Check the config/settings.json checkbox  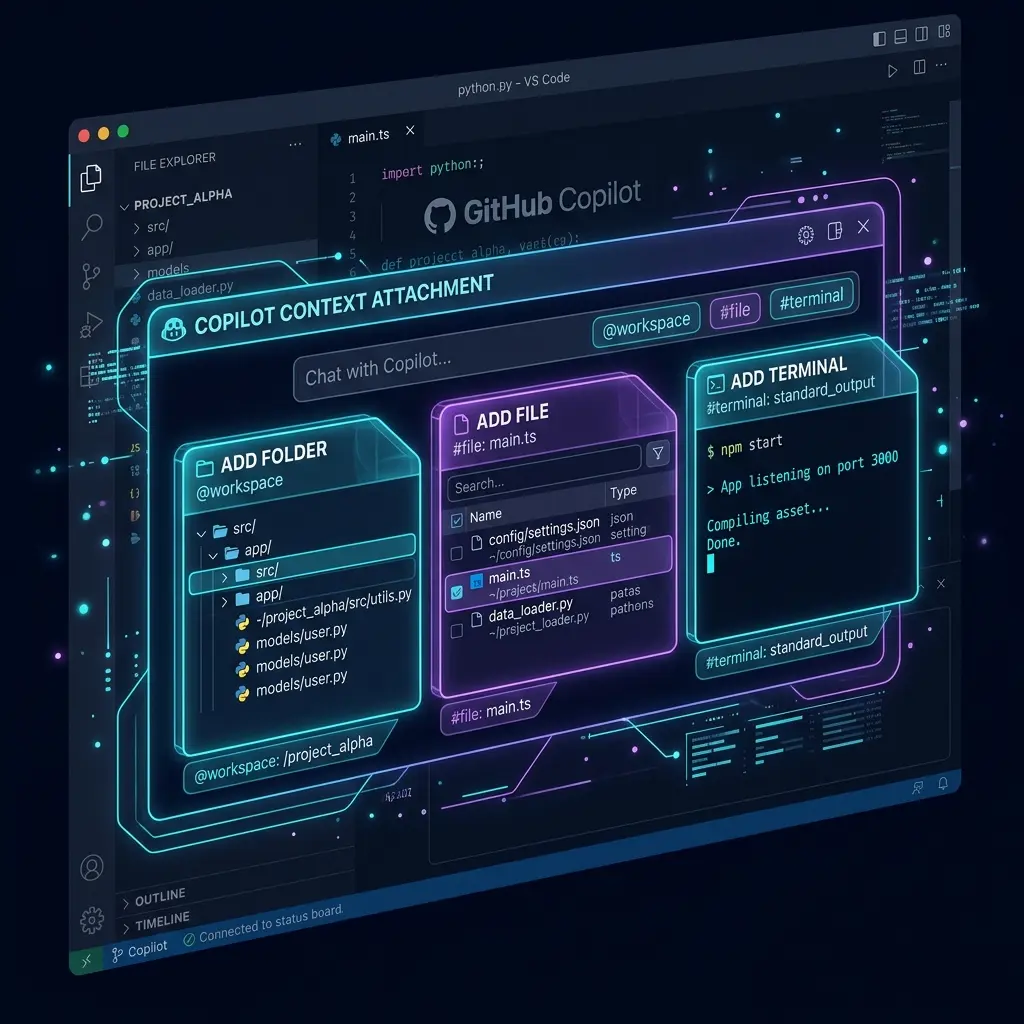pyautogui.click(x=456, y=553)
